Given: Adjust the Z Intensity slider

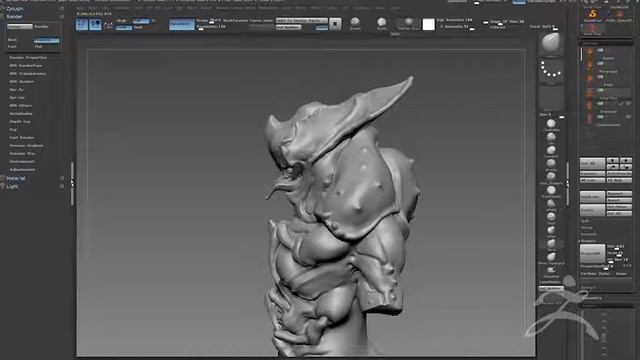Looking at the screenshot, I should [456, 27].
